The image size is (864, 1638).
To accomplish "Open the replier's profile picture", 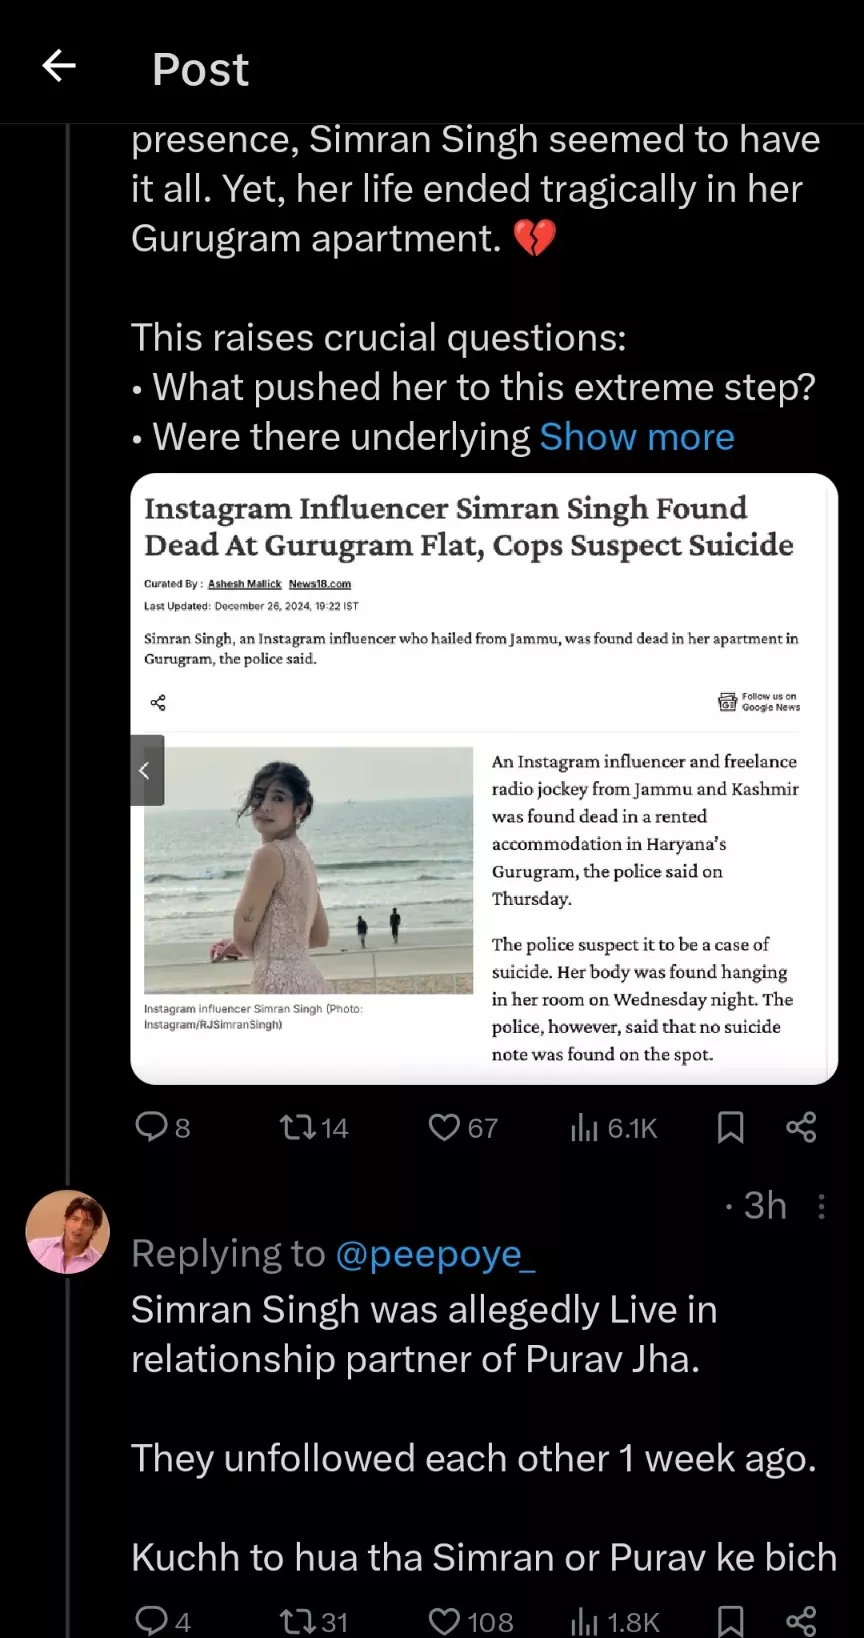I will (67, 1231).
